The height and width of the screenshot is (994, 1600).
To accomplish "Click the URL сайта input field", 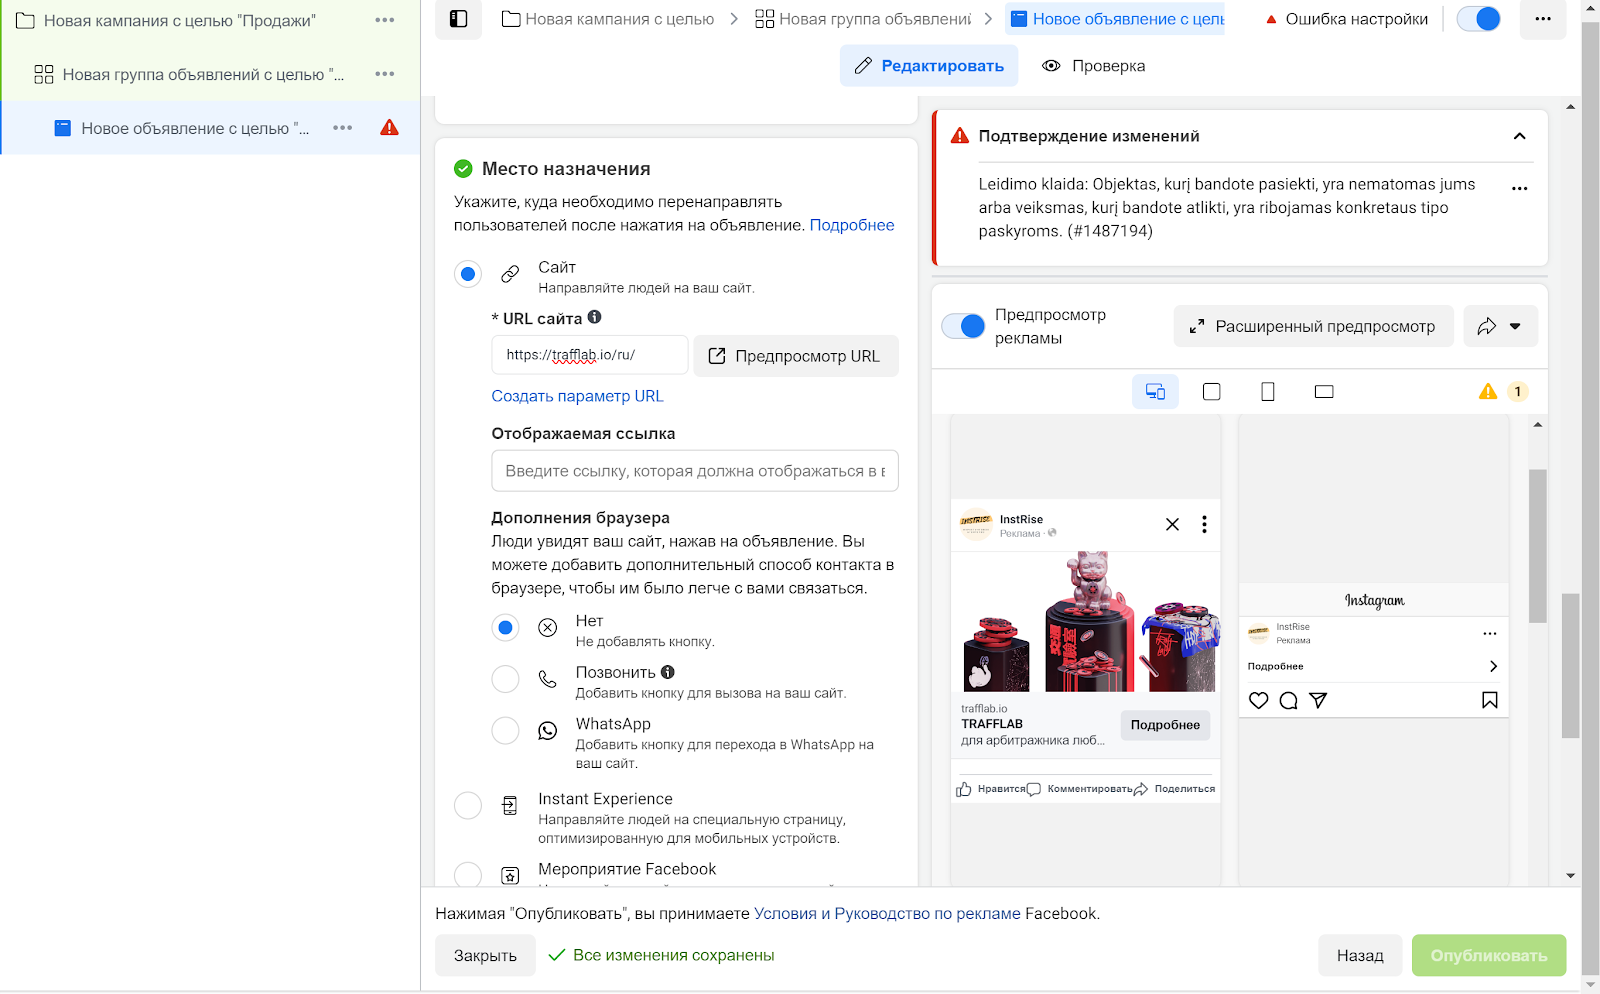I will [x=590, y=355].
